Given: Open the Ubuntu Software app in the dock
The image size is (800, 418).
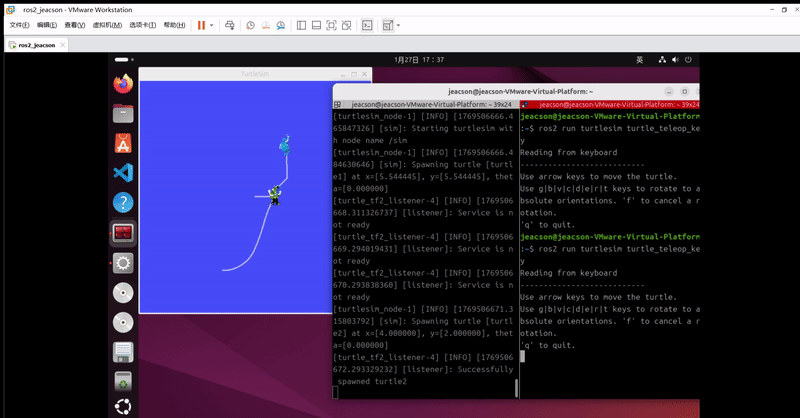Looking at the screenshot, I should [123, 144].
